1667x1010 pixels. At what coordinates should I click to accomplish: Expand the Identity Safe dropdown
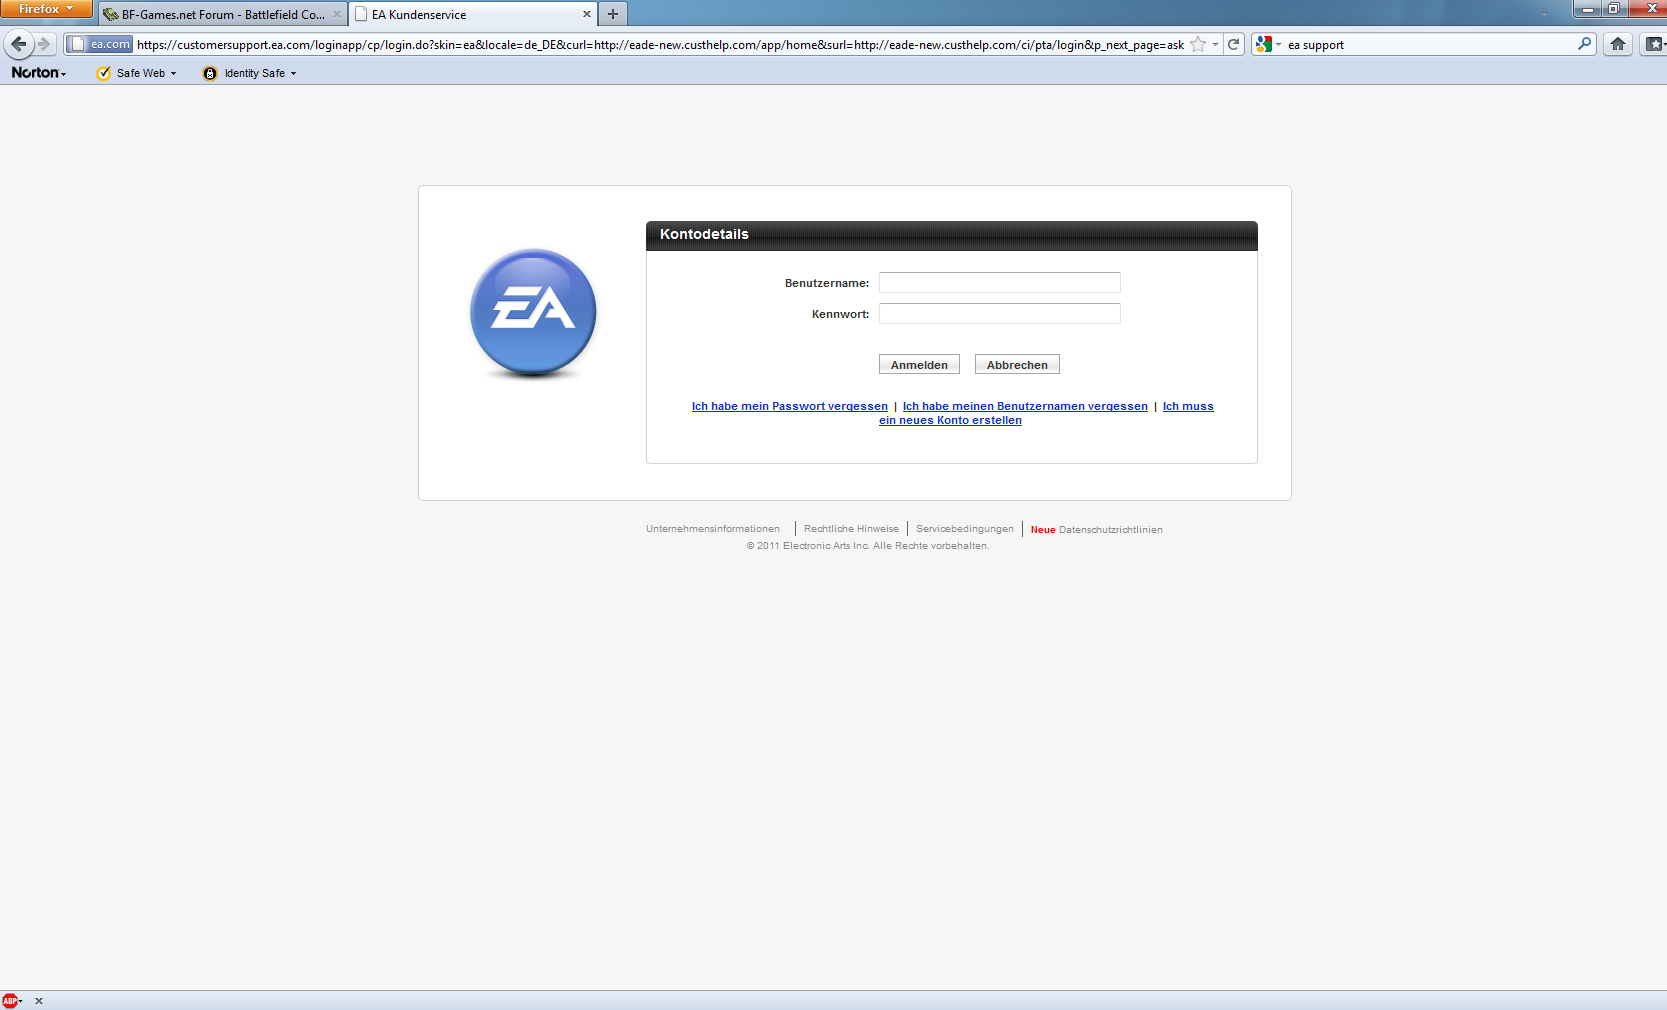click(x=293, y=73)
